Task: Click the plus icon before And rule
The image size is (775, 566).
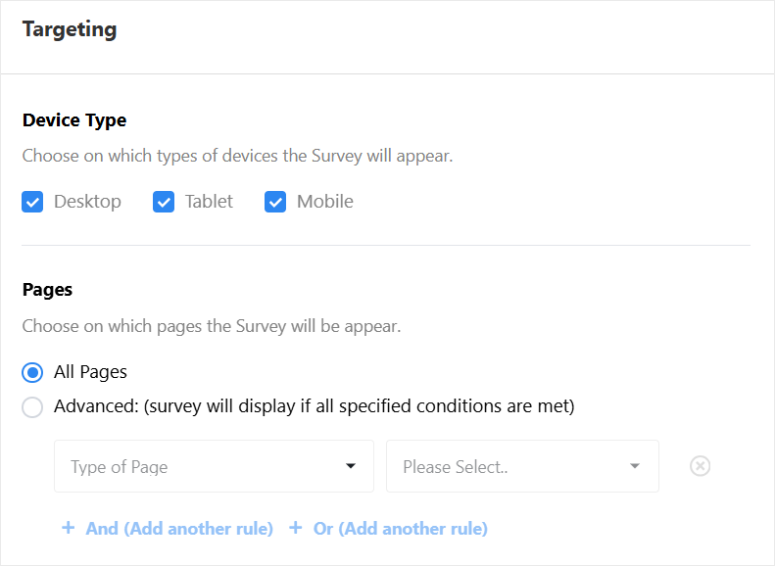Action: 68,528
